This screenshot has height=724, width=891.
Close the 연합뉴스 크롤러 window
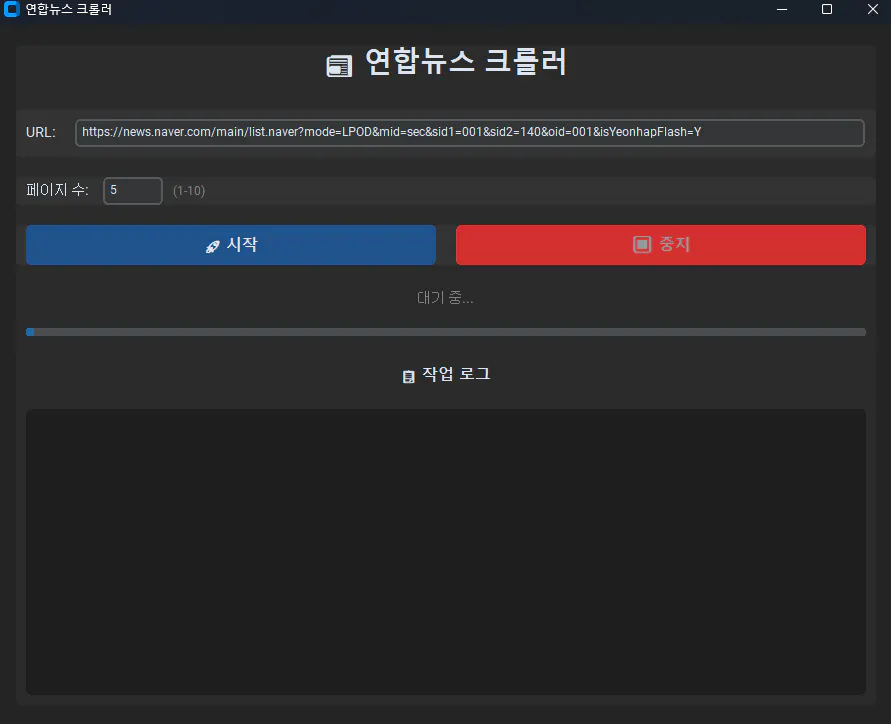click(872, 9)
